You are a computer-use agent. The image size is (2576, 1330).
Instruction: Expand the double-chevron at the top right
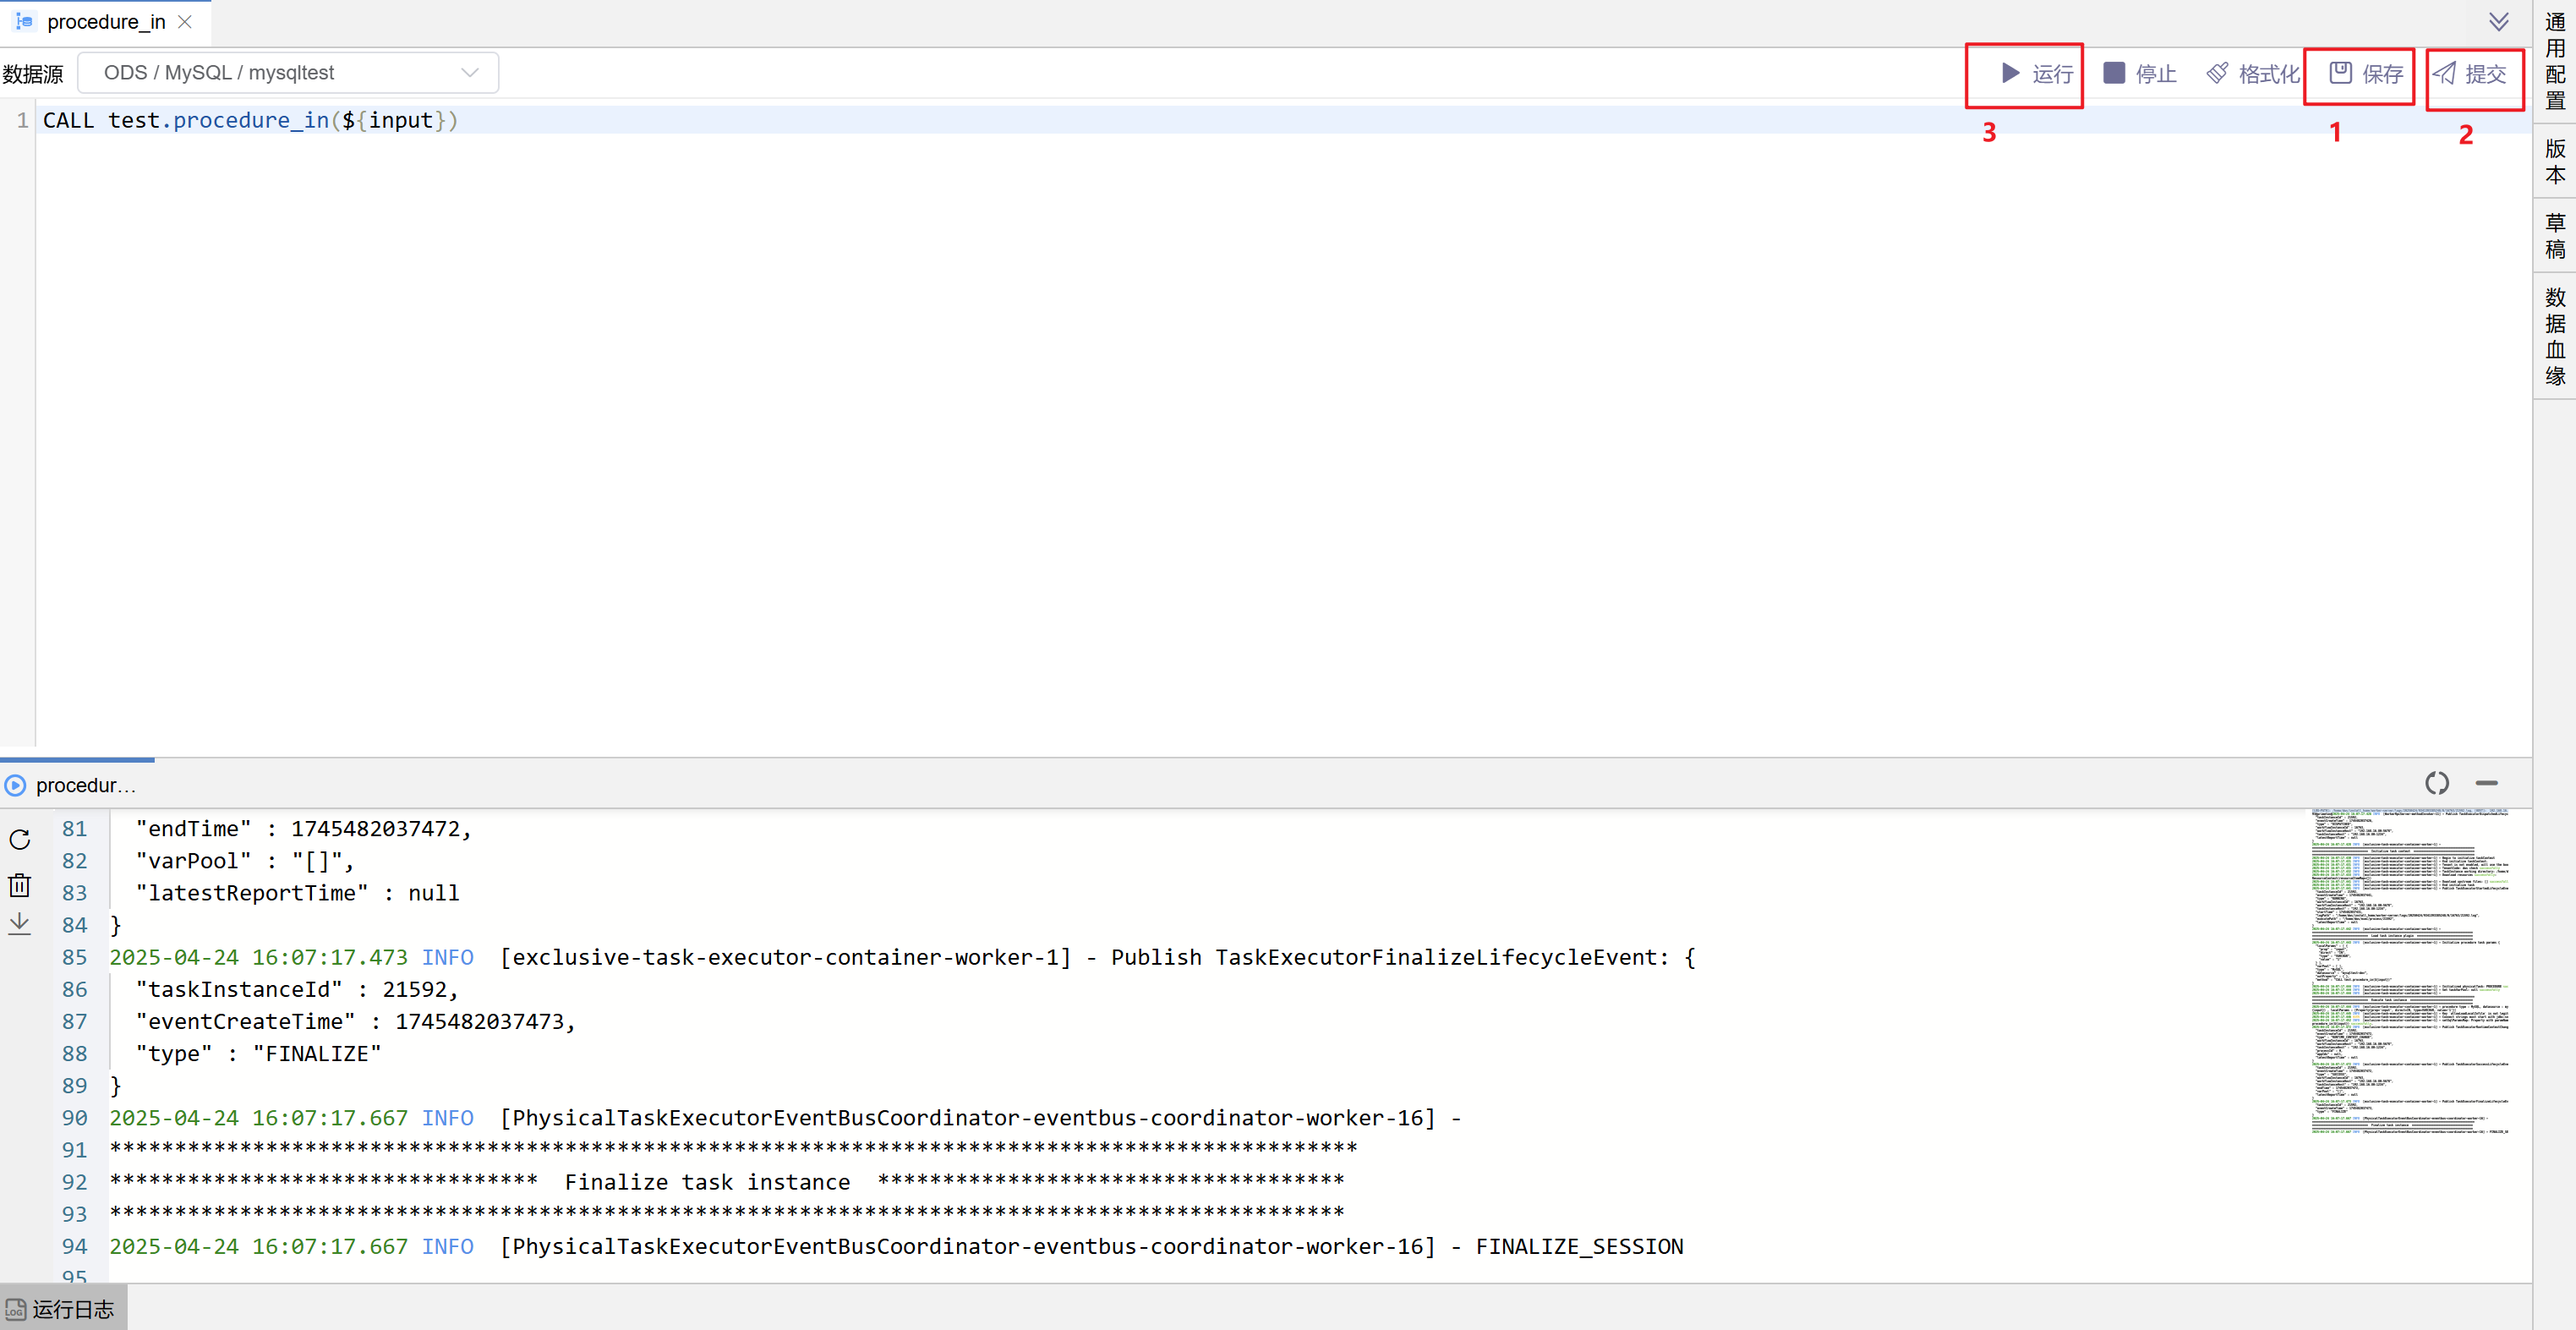2499,22
